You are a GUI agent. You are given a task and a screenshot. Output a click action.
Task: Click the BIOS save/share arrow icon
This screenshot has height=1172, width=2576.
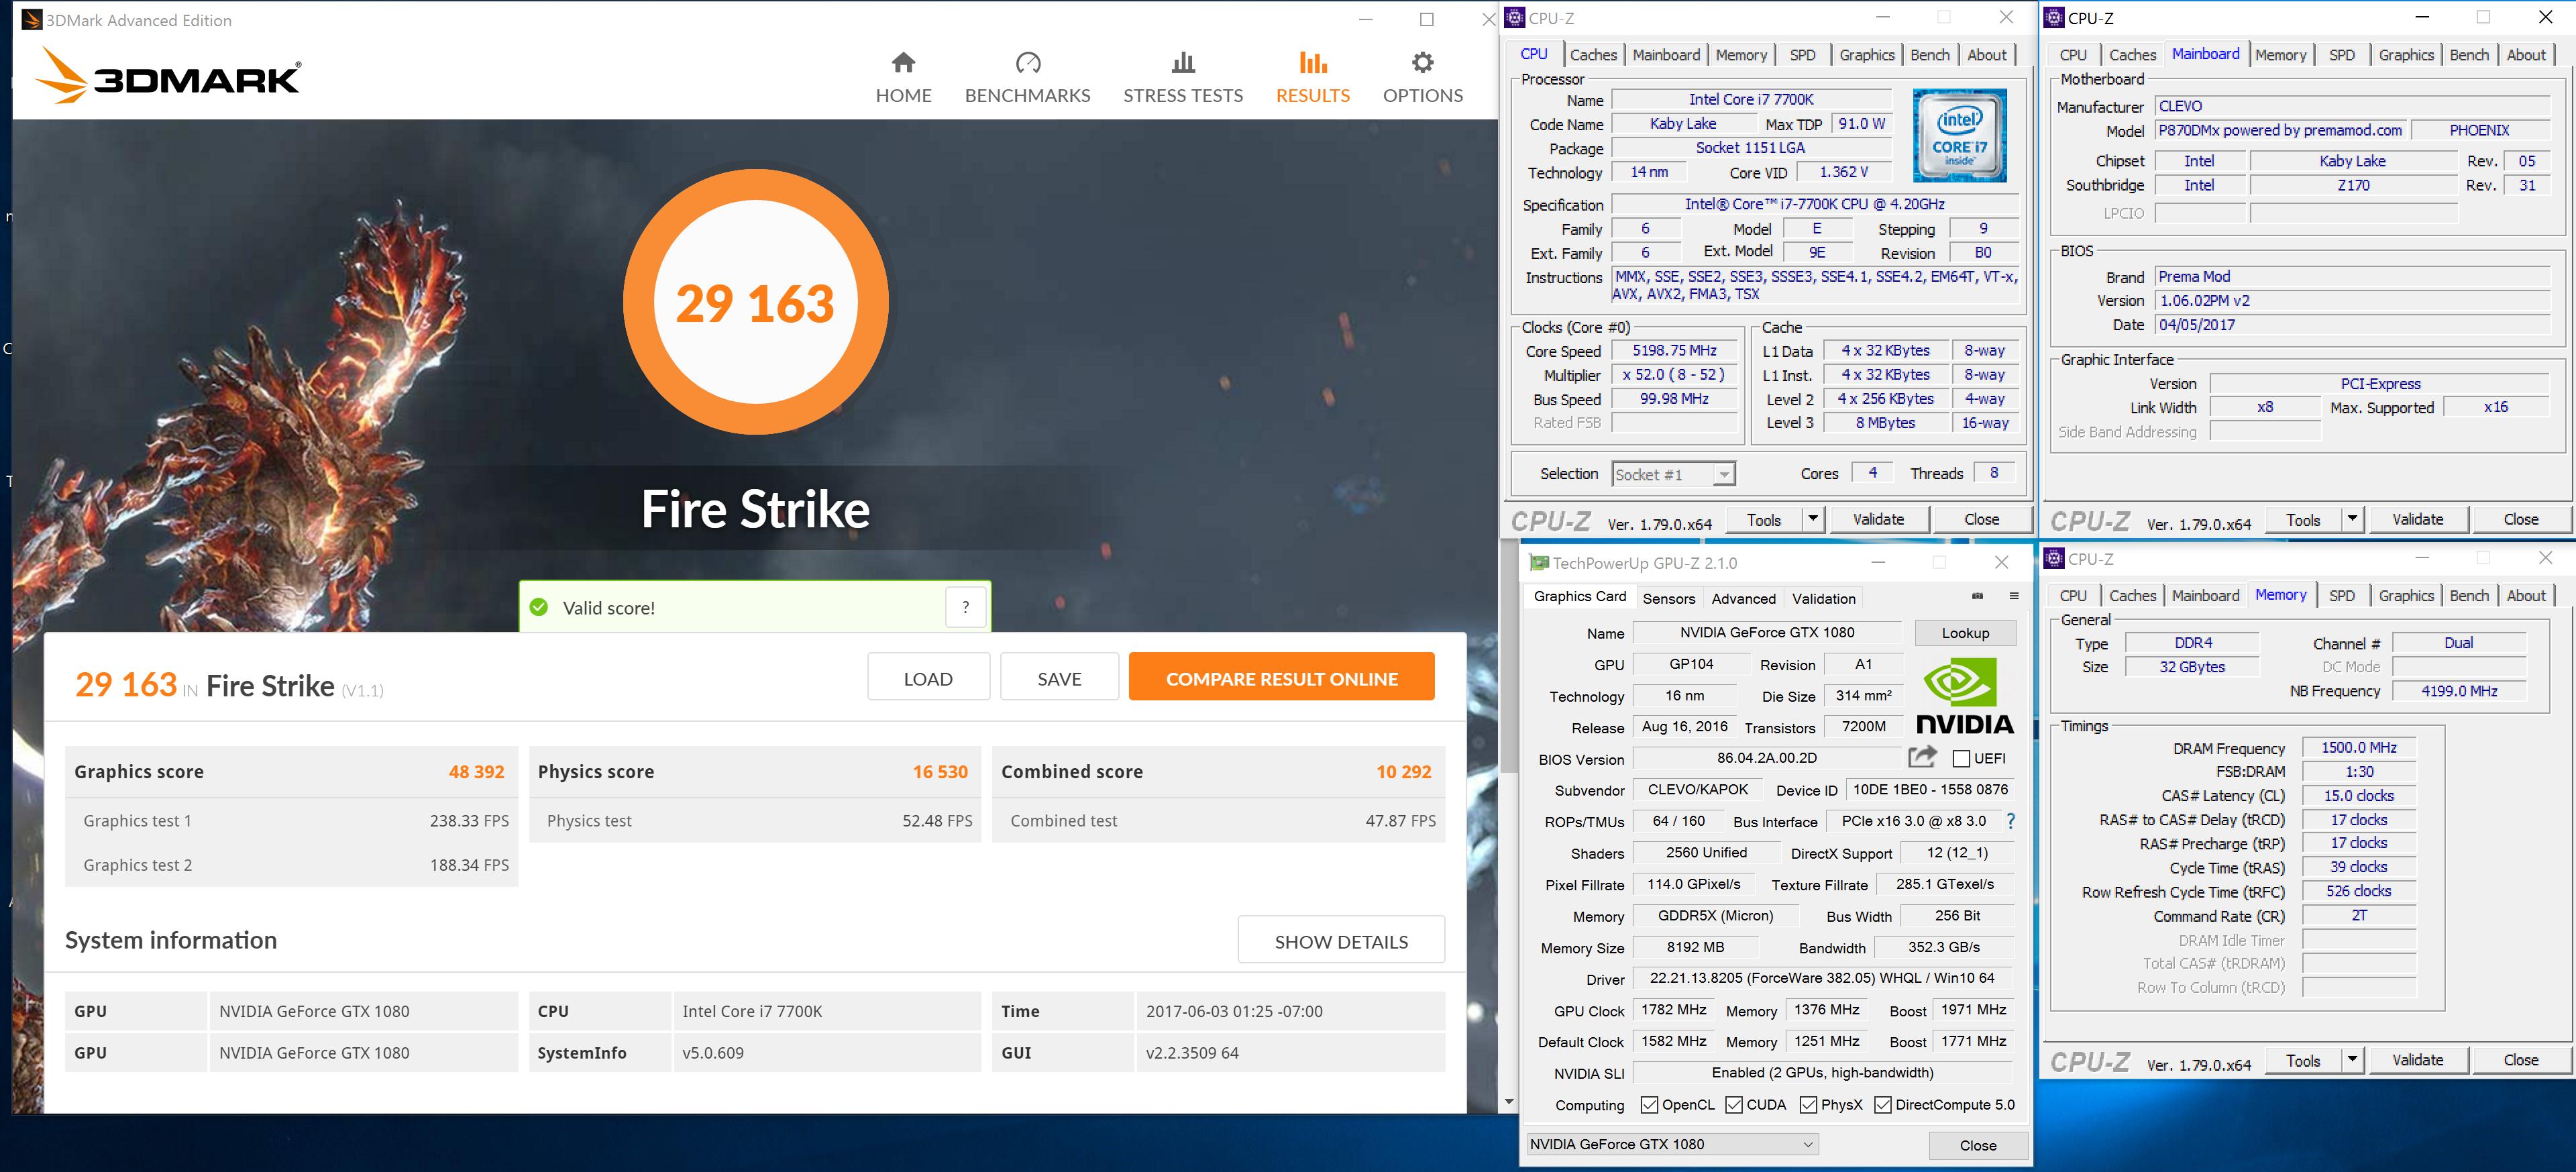pyautogui.click(x=1922, y=757)
